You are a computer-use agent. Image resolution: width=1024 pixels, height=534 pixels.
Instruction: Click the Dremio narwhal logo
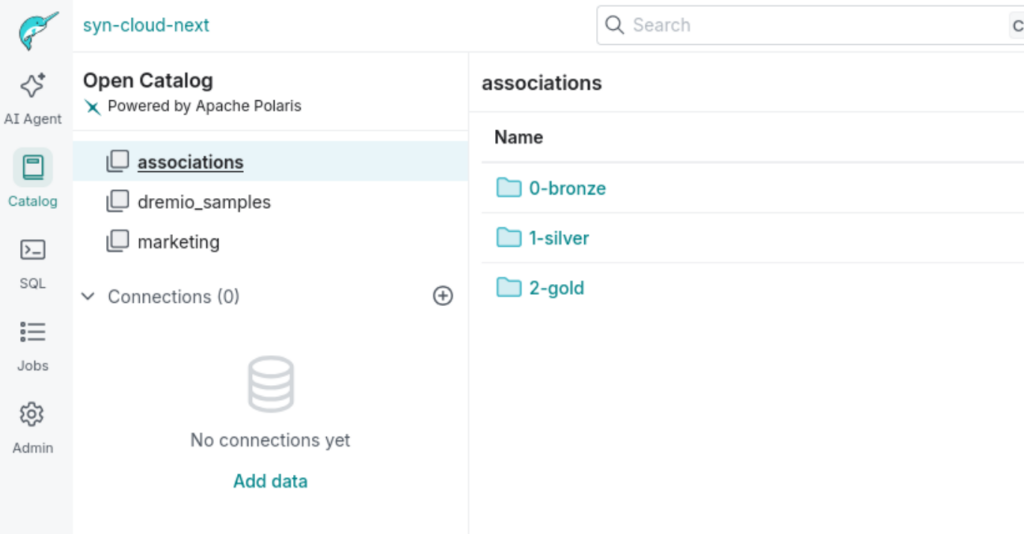pos(39,30)
